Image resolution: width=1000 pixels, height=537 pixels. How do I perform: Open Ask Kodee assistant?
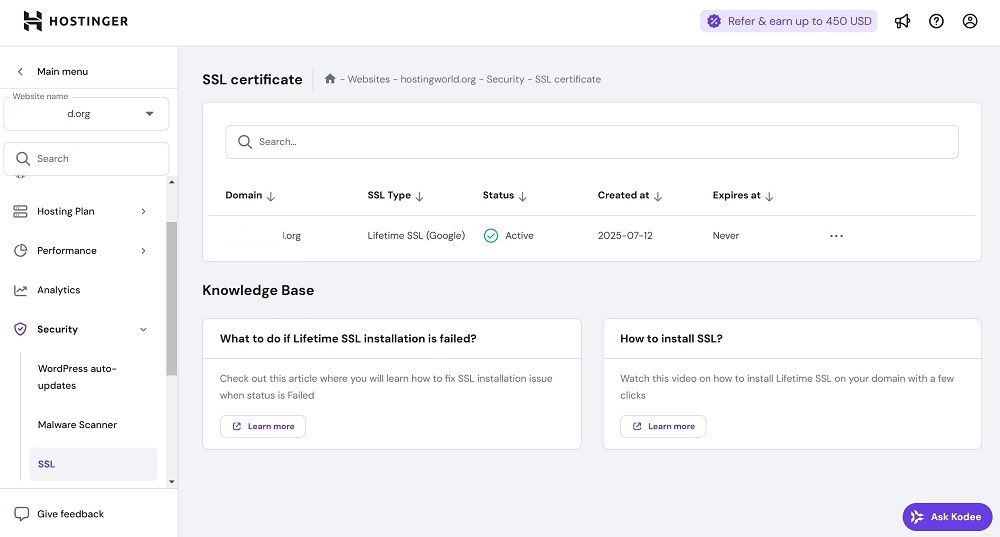947,517
